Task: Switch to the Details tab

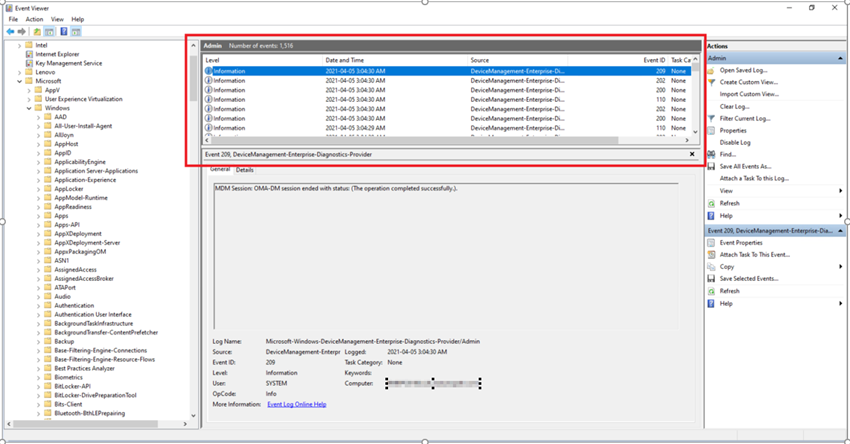Action: click(244, 170)
